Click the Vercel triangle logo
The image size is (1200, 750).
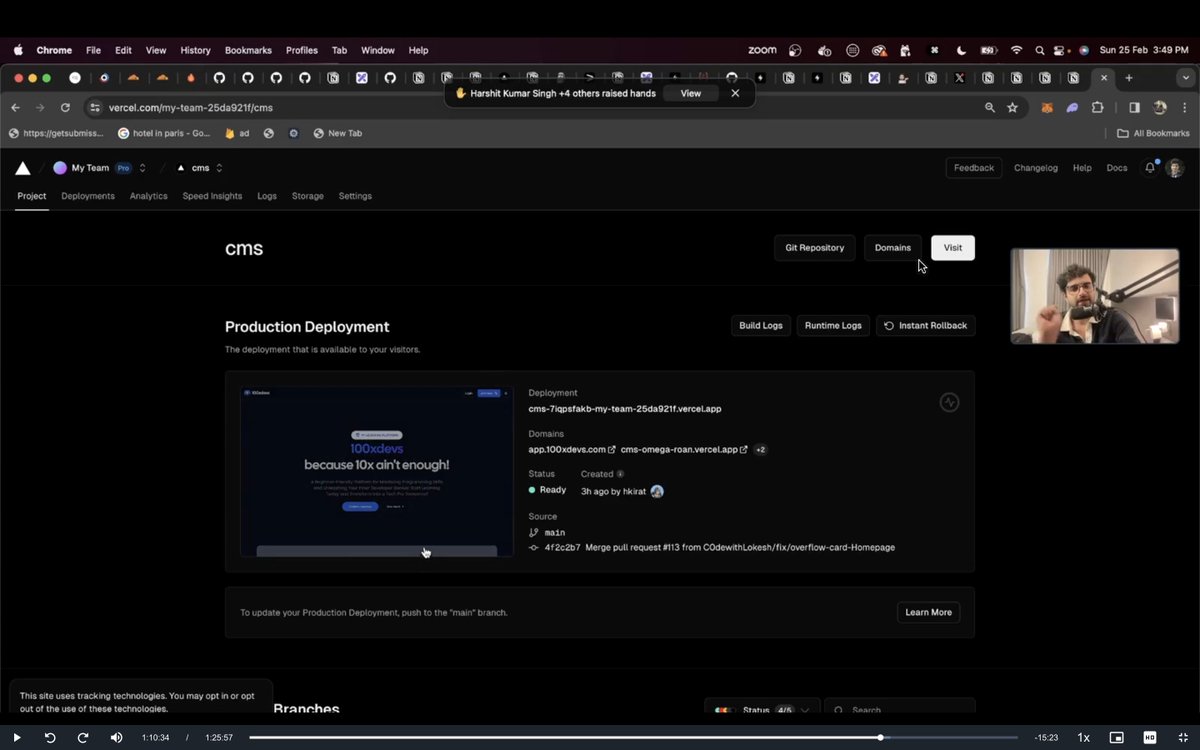22,168
